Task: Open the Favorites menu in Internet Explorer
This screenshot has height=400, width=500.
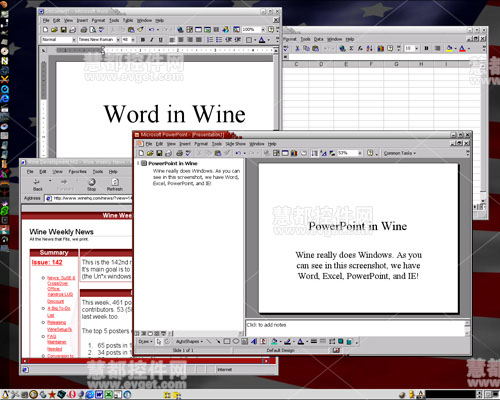Action: pyautogui.click(x=77, y=172)
